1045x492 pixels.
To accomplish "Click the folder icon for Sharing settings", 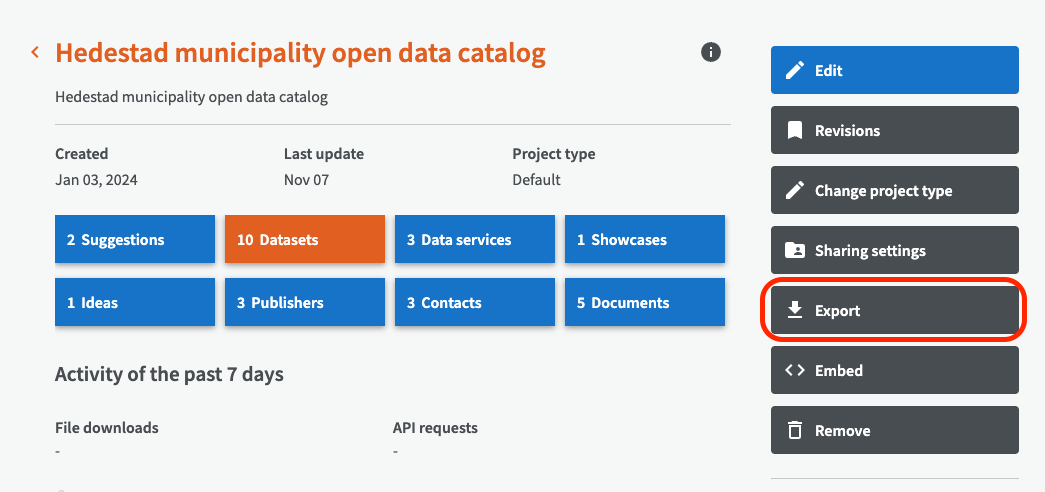I will click(795, 251).
